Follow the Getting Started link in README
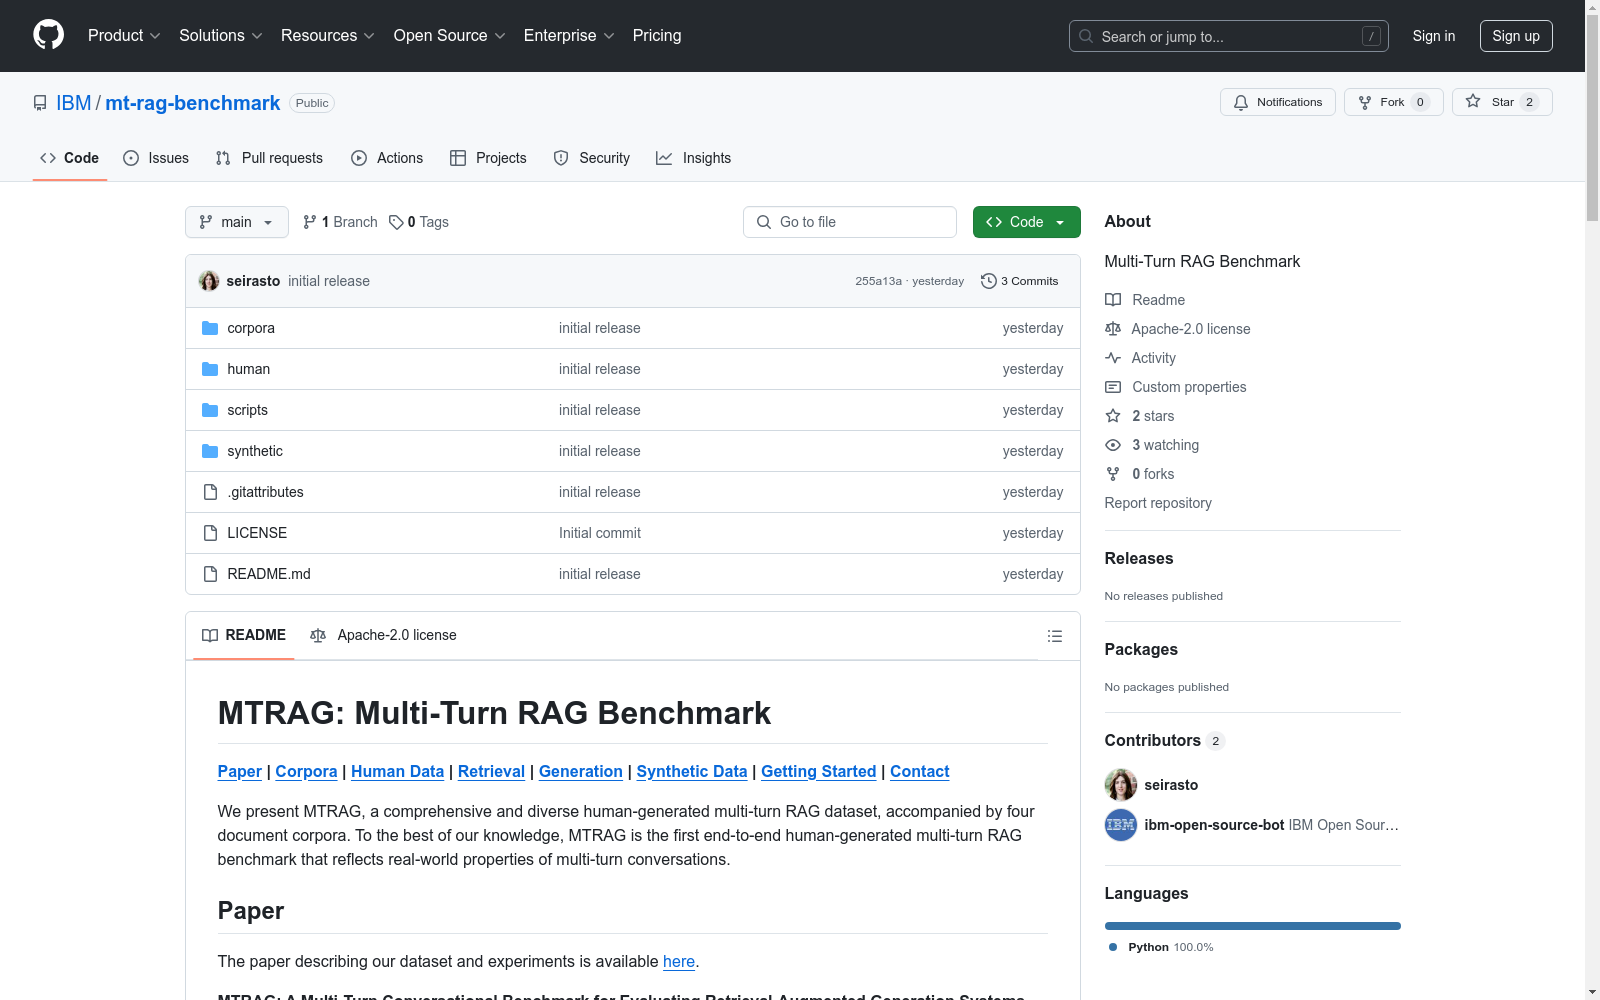This screenshot has height=1000, width=1600. [819, 771]
